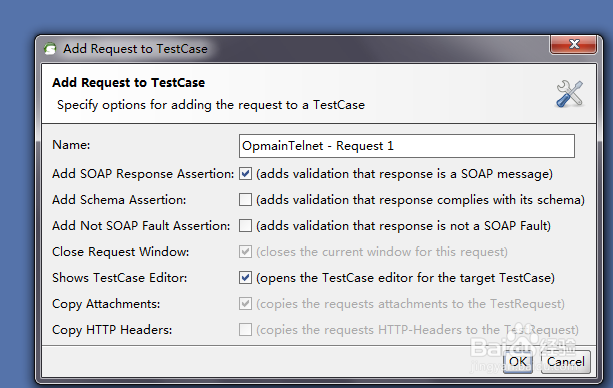613x388 pixels.
Task: Click the "opens the TestCase editor" description
Action: [336, 278]
